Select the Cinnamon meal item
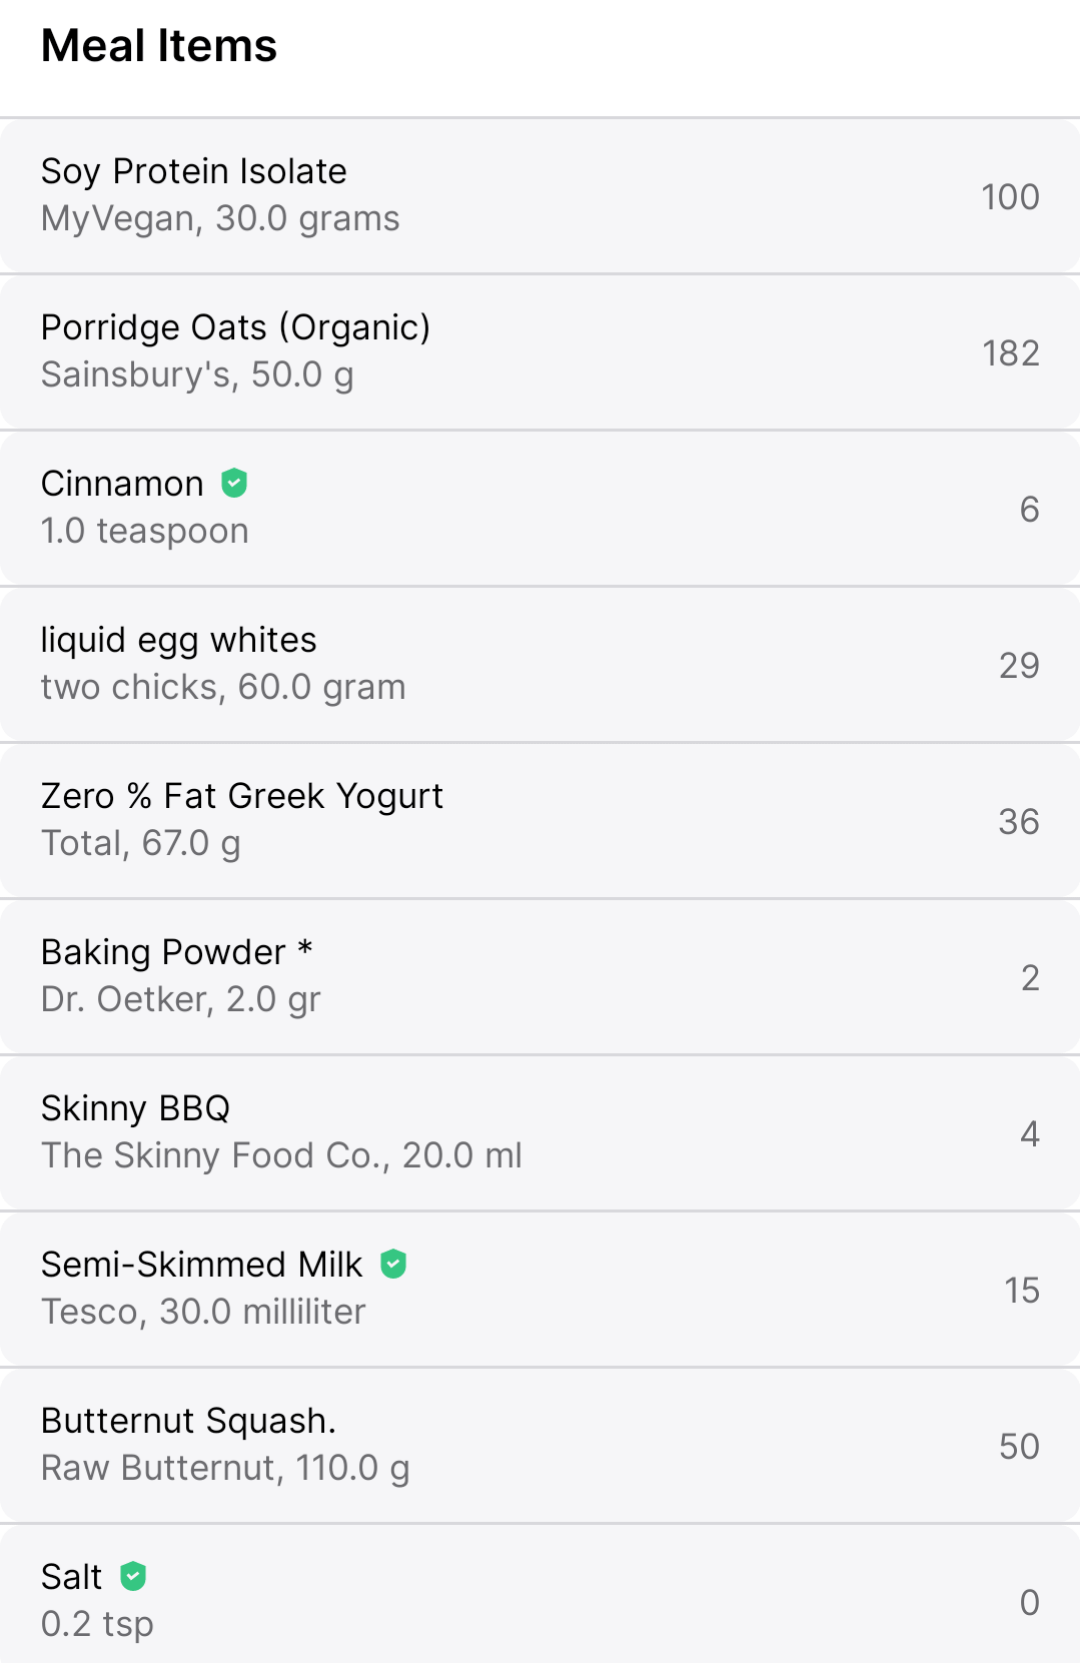Screen dimensions: 1080x1663 point(540,508)
